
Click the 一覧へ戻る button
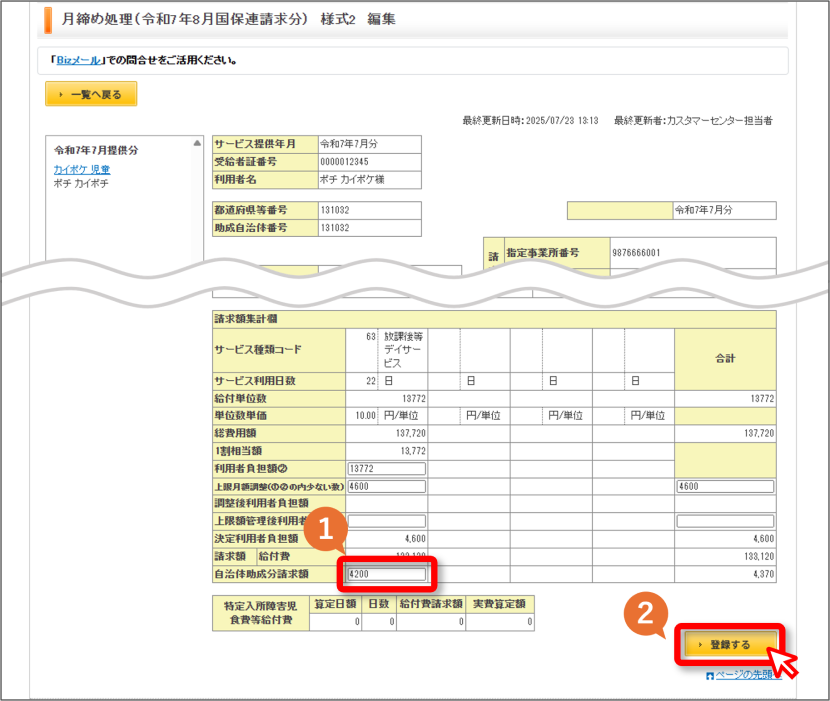coord(91,94)
